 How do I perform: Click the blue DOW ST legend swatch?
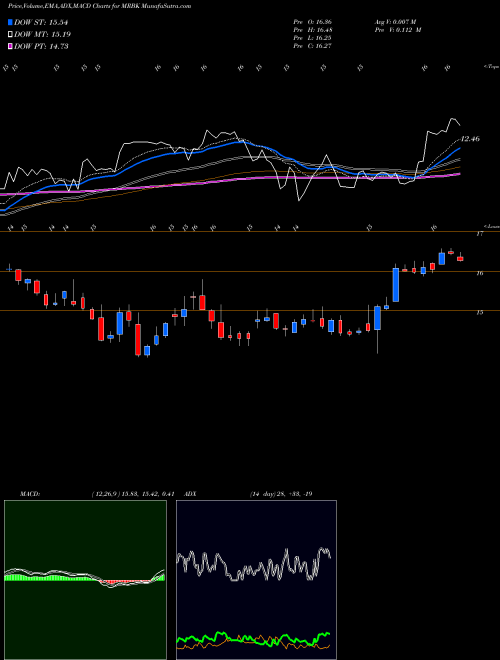10,22
